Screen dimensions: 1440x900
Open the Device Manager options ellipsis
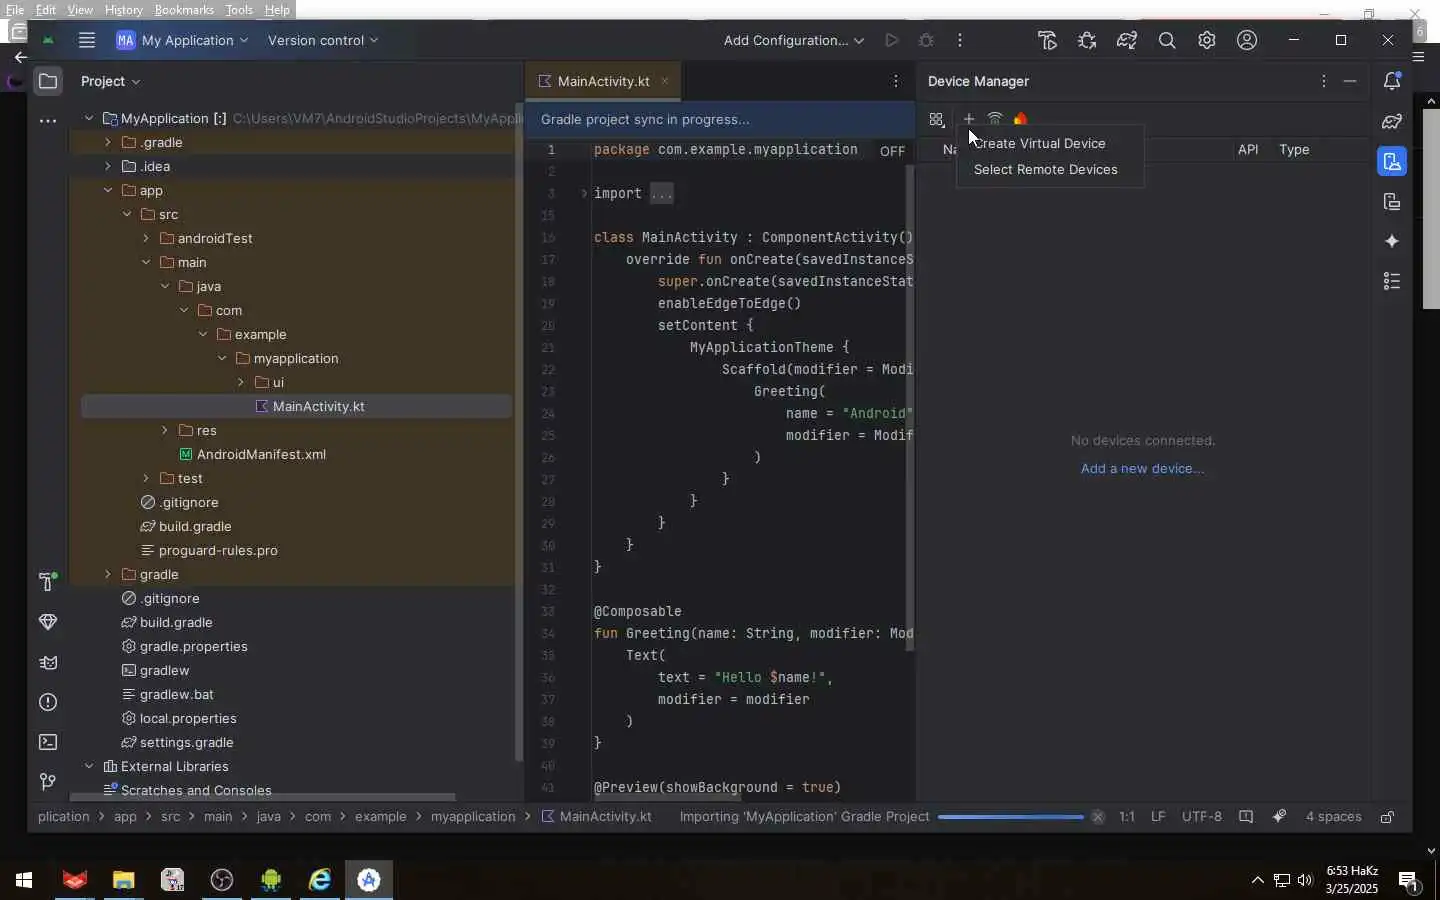[1324, 81]
